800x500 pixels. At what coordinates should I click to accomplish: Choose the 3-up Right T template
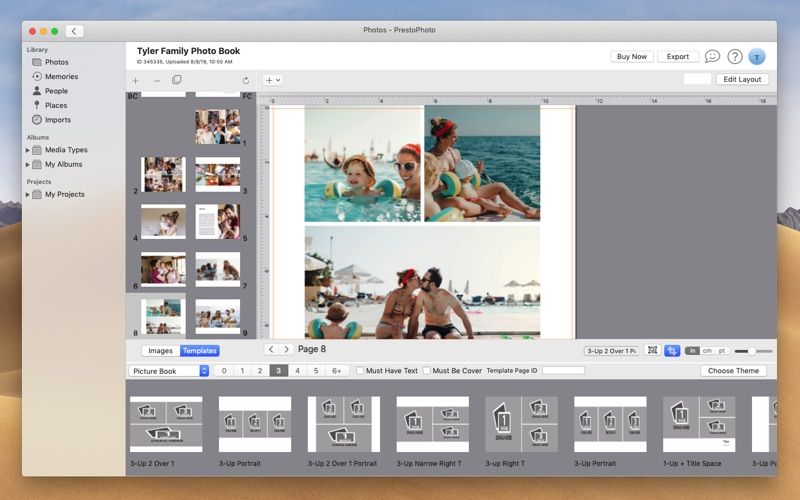click(521, 424)
